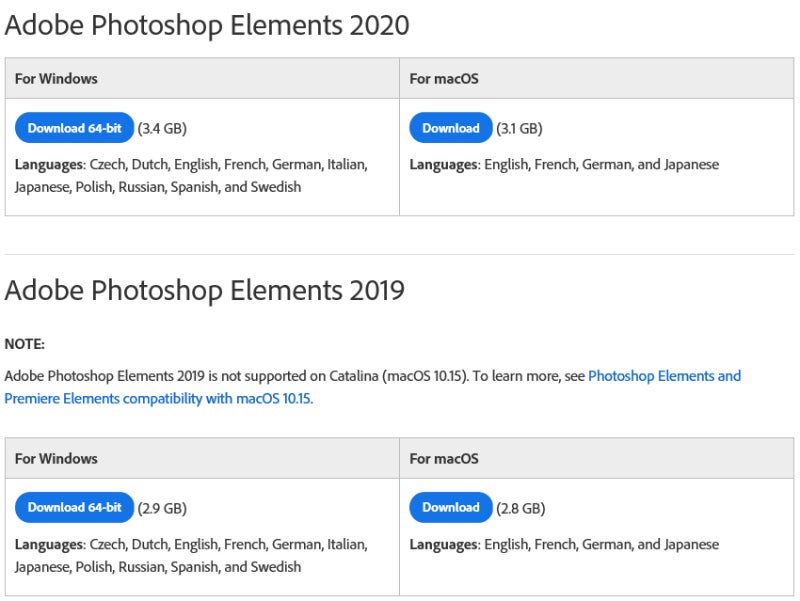
Task: Click the 2.8 GB file size text
Action: [x=520, y=508]
